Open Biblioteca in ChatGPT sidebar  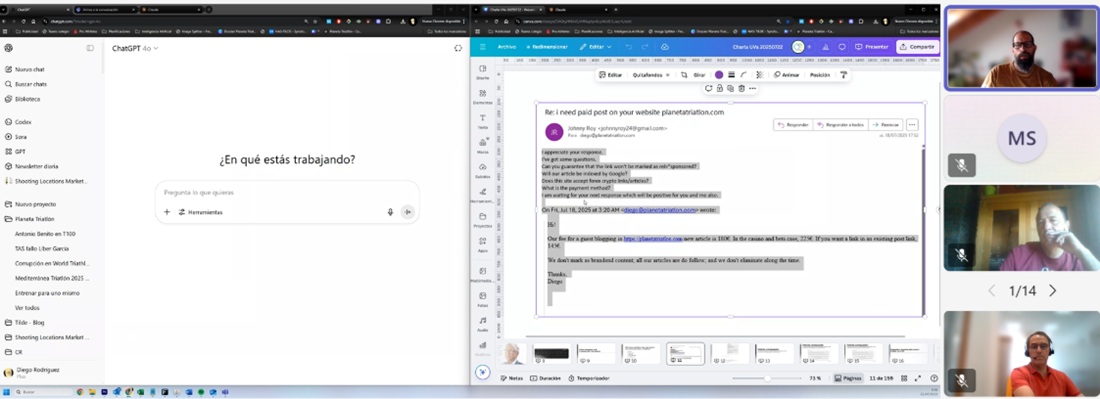tap(27, 99)
